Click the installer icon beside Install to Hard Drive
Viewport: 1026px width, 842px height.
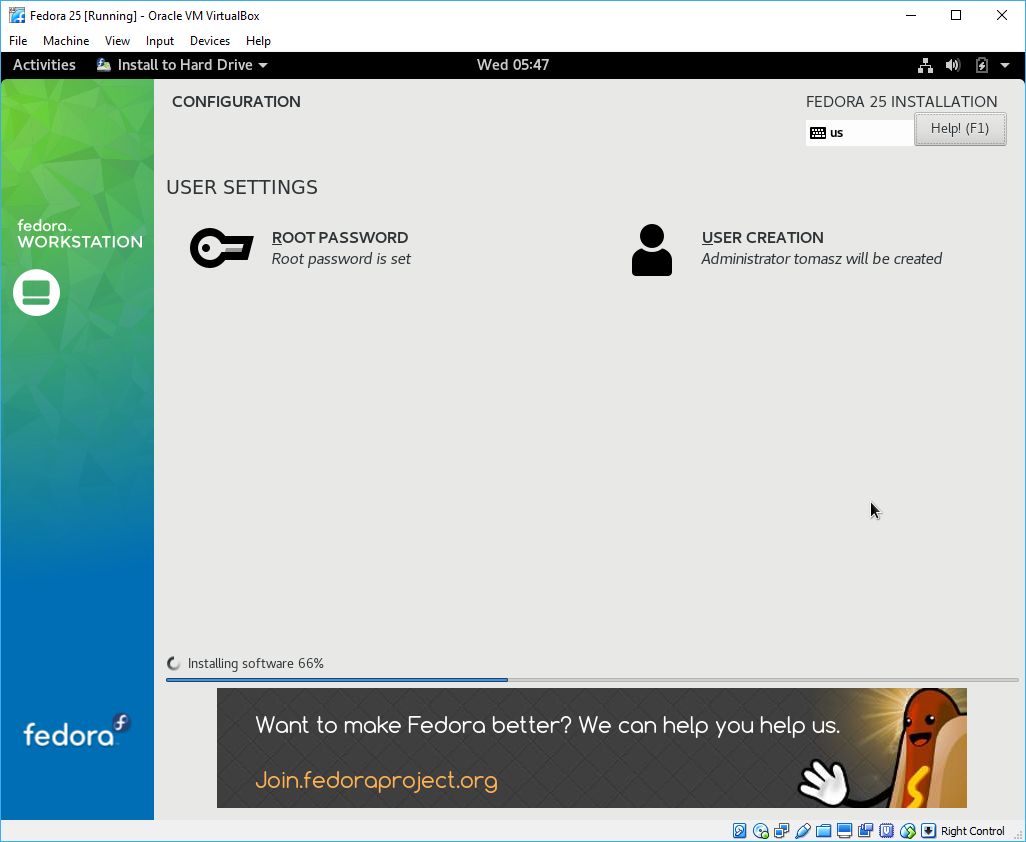point(103,65)
